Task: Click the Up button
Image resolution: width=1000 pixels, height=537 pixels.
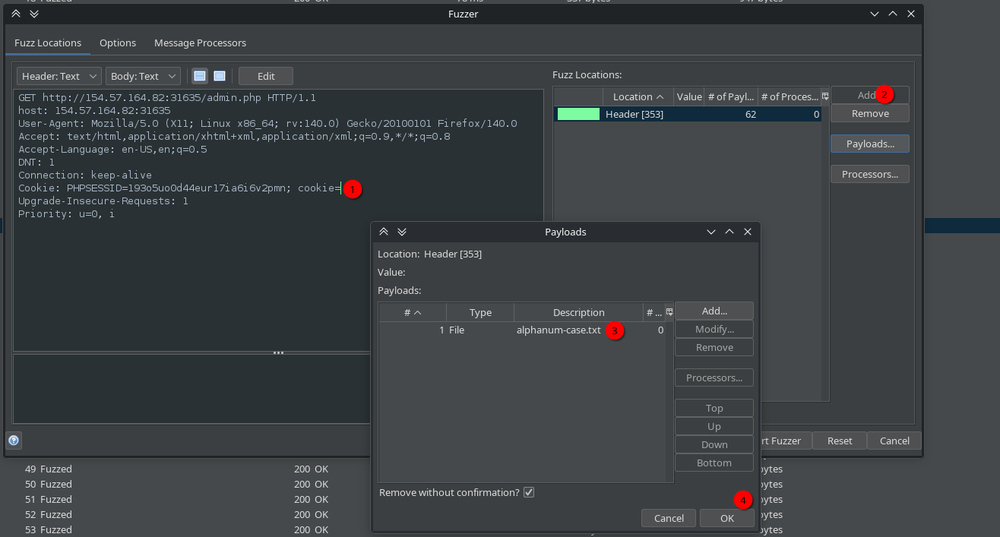Action: [x=714, y=427]
